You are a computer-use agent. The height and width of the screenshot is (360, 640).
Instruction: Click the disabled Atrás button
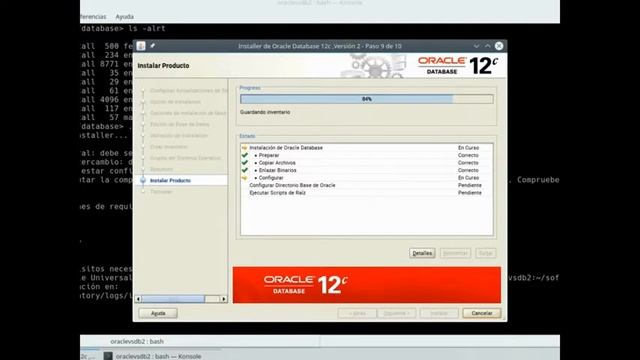pyautogui.click(x=357, y=313)
